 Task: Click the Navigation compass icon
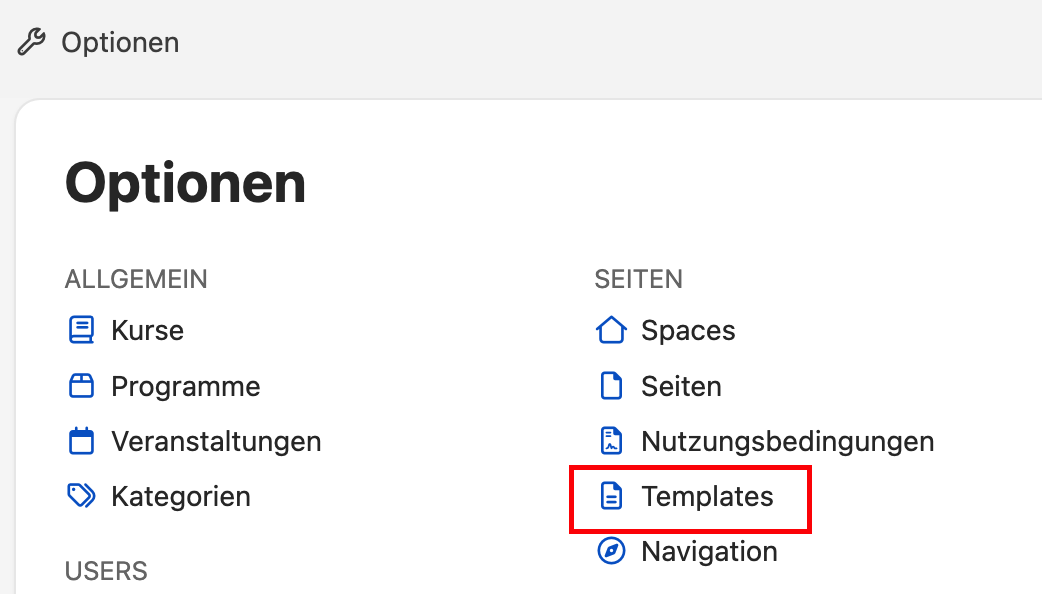coord(611,551)
